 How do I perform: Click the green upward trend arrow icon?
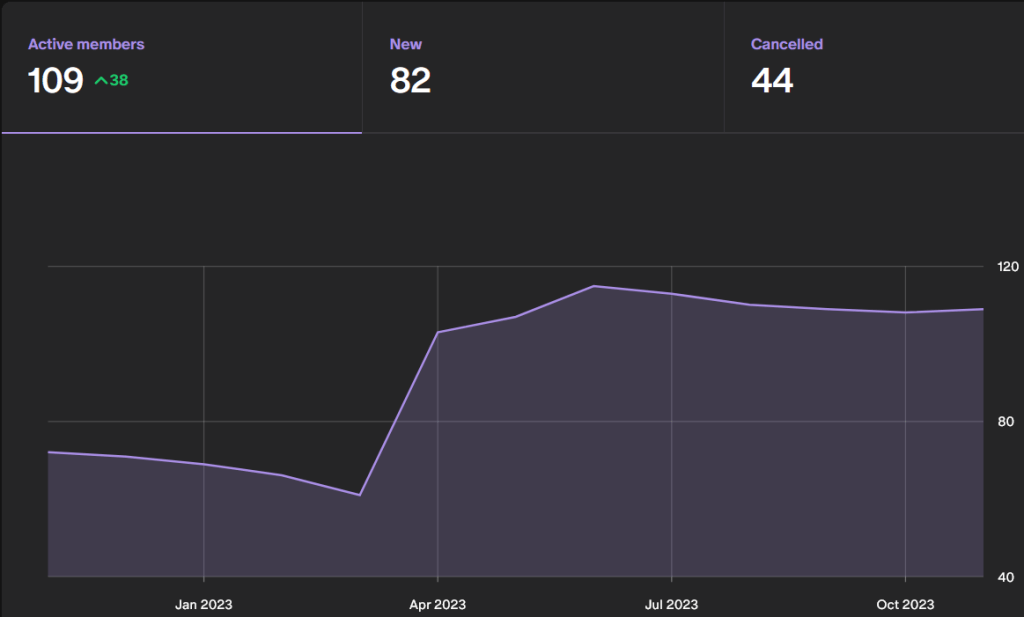[x=100, y=81]
